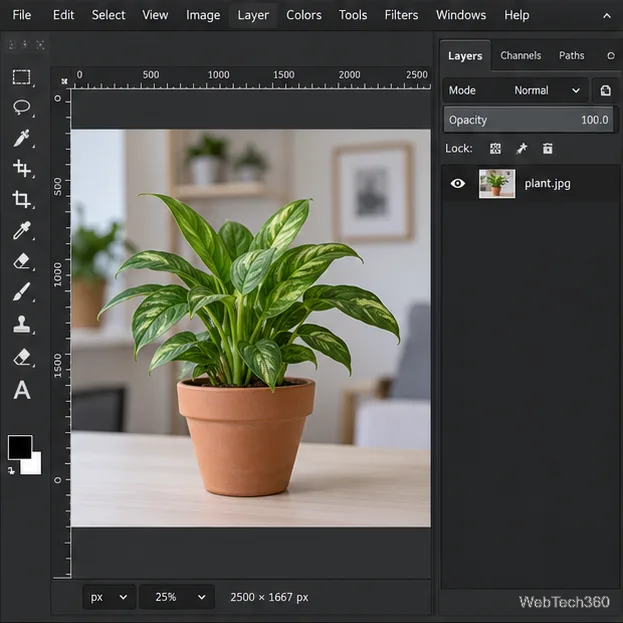Switch to the Paths tab
The width and height of the screenshot is (623, 623).
pos(571,55)
